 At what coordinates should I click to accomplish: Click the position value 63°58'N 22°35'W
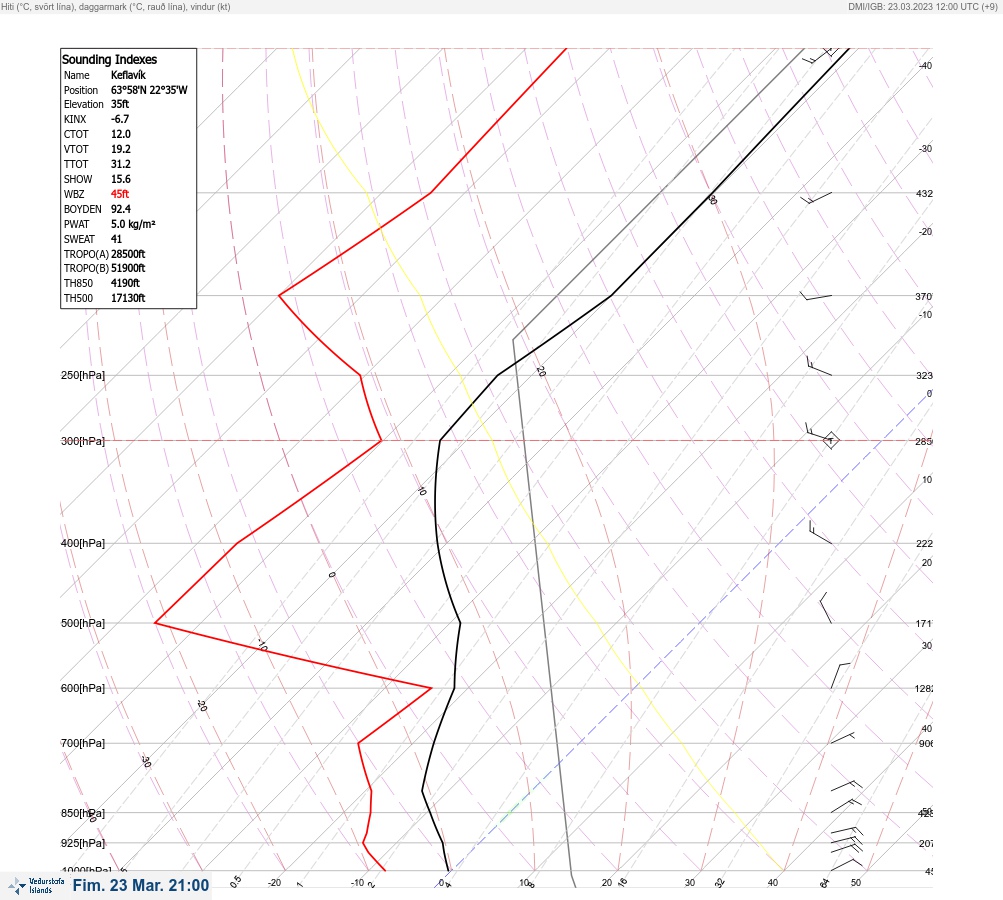149,90
